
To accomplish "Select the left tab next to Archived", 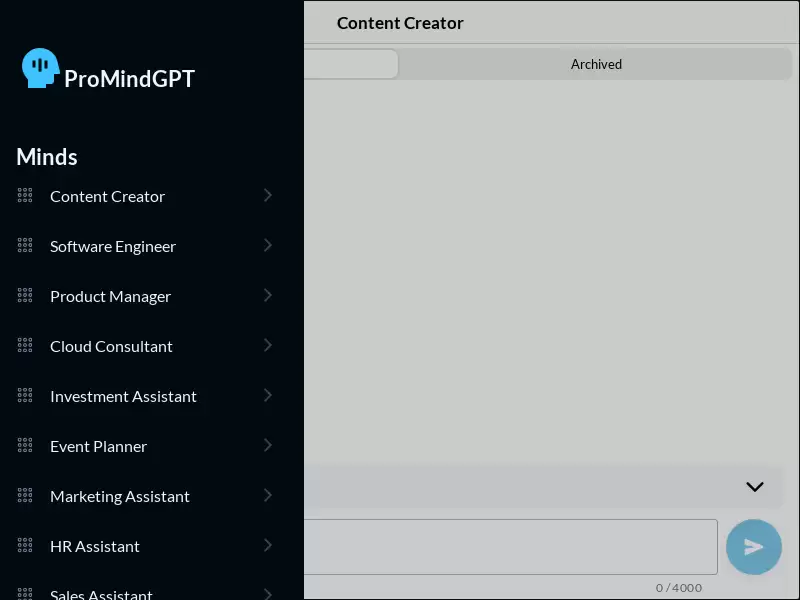I will point(351,64).
